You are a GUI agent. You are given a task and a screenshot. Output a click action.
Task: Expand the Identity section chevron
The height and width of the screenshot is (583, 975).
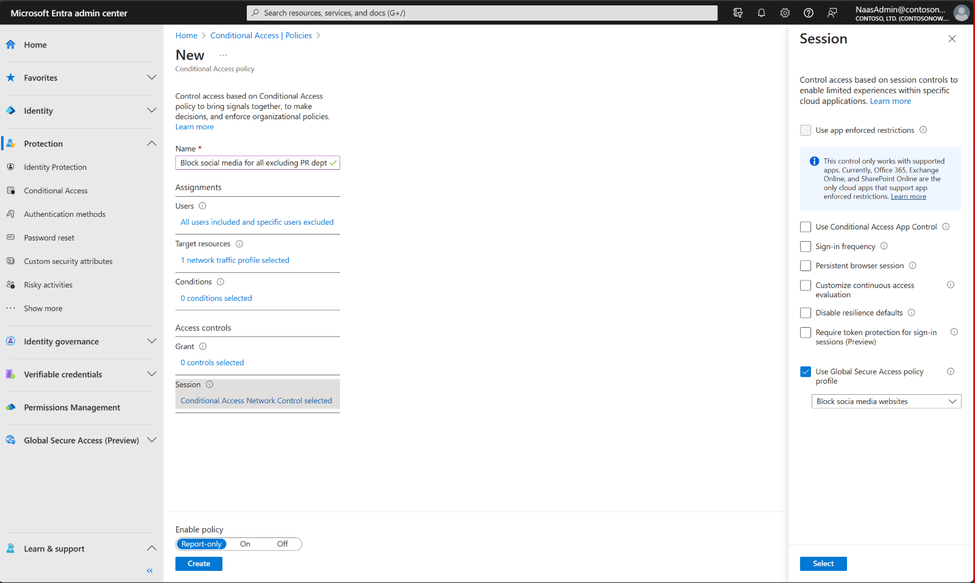point(151,111)
